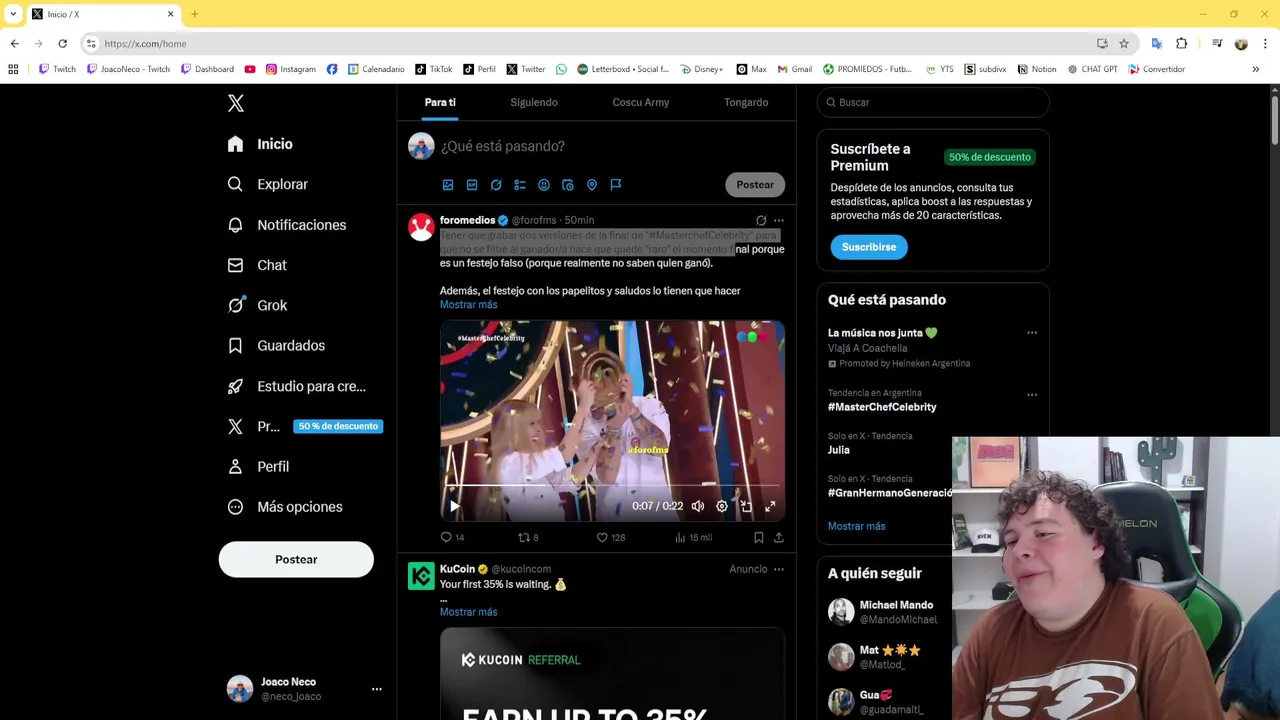Open Guardados bookmarks in sidebar
The height and width of the screenshot is (720, 1280).
pyautogui.click(x=276, y=345)
